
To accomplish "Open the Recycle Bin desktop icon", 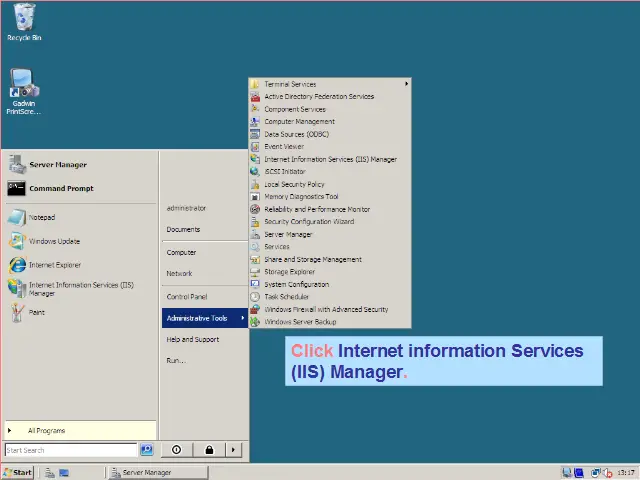I will (x=24, y=22).
